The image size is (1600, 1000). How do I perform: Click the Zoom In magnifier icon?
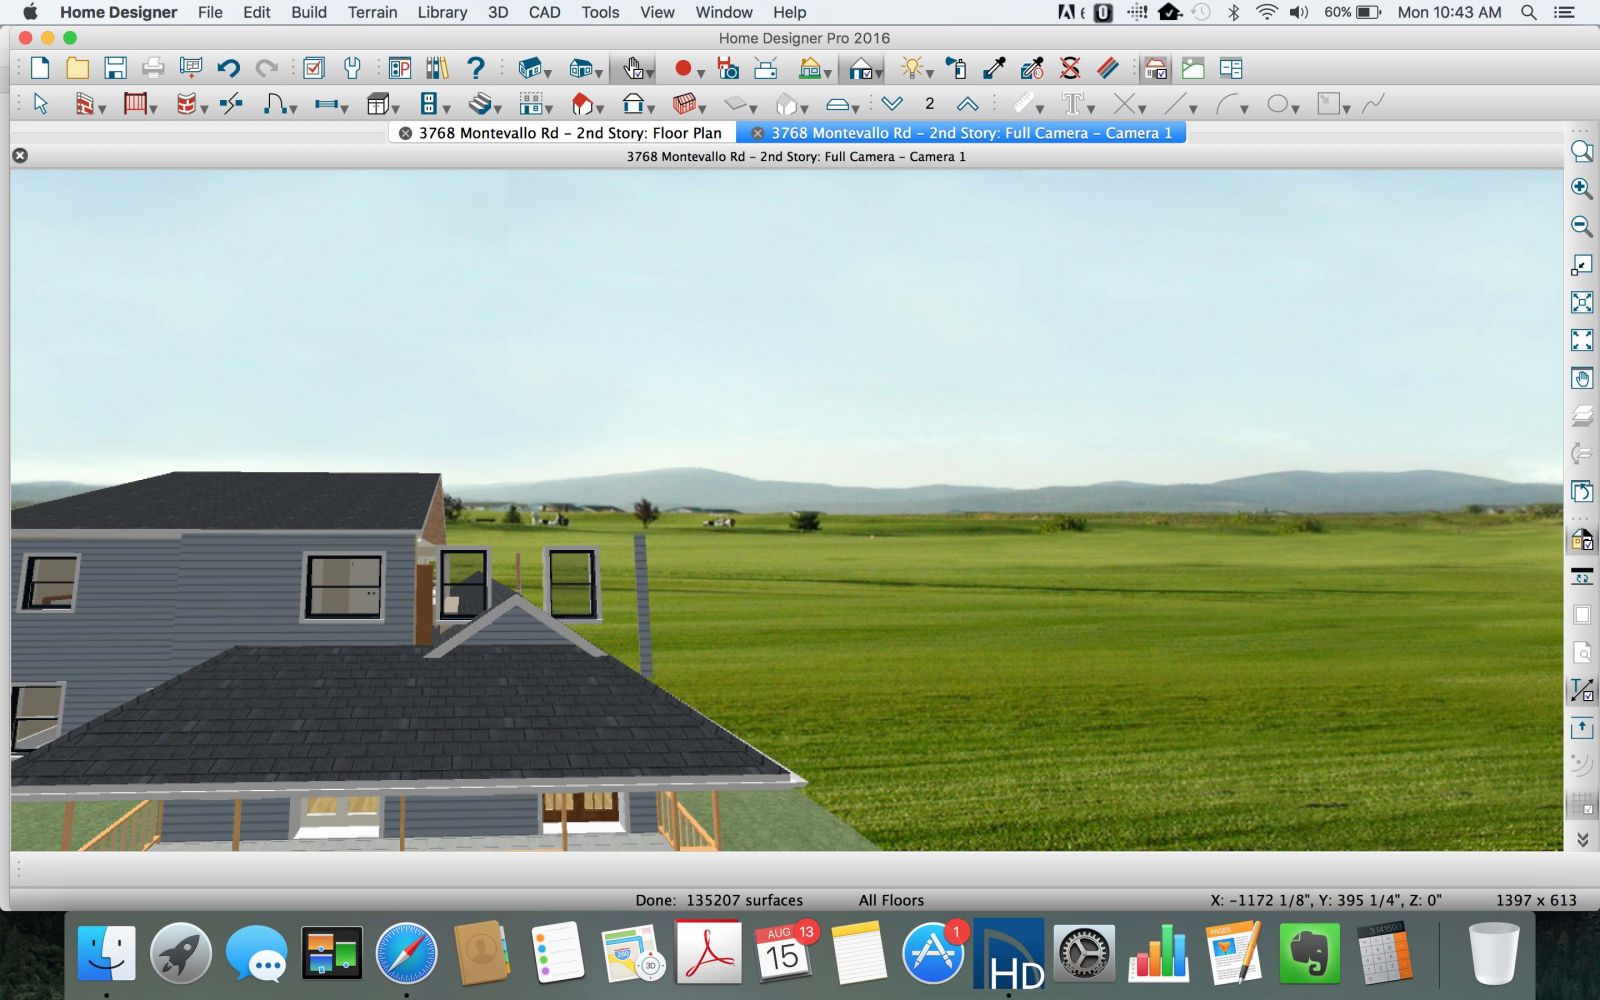coord(1581,189)
